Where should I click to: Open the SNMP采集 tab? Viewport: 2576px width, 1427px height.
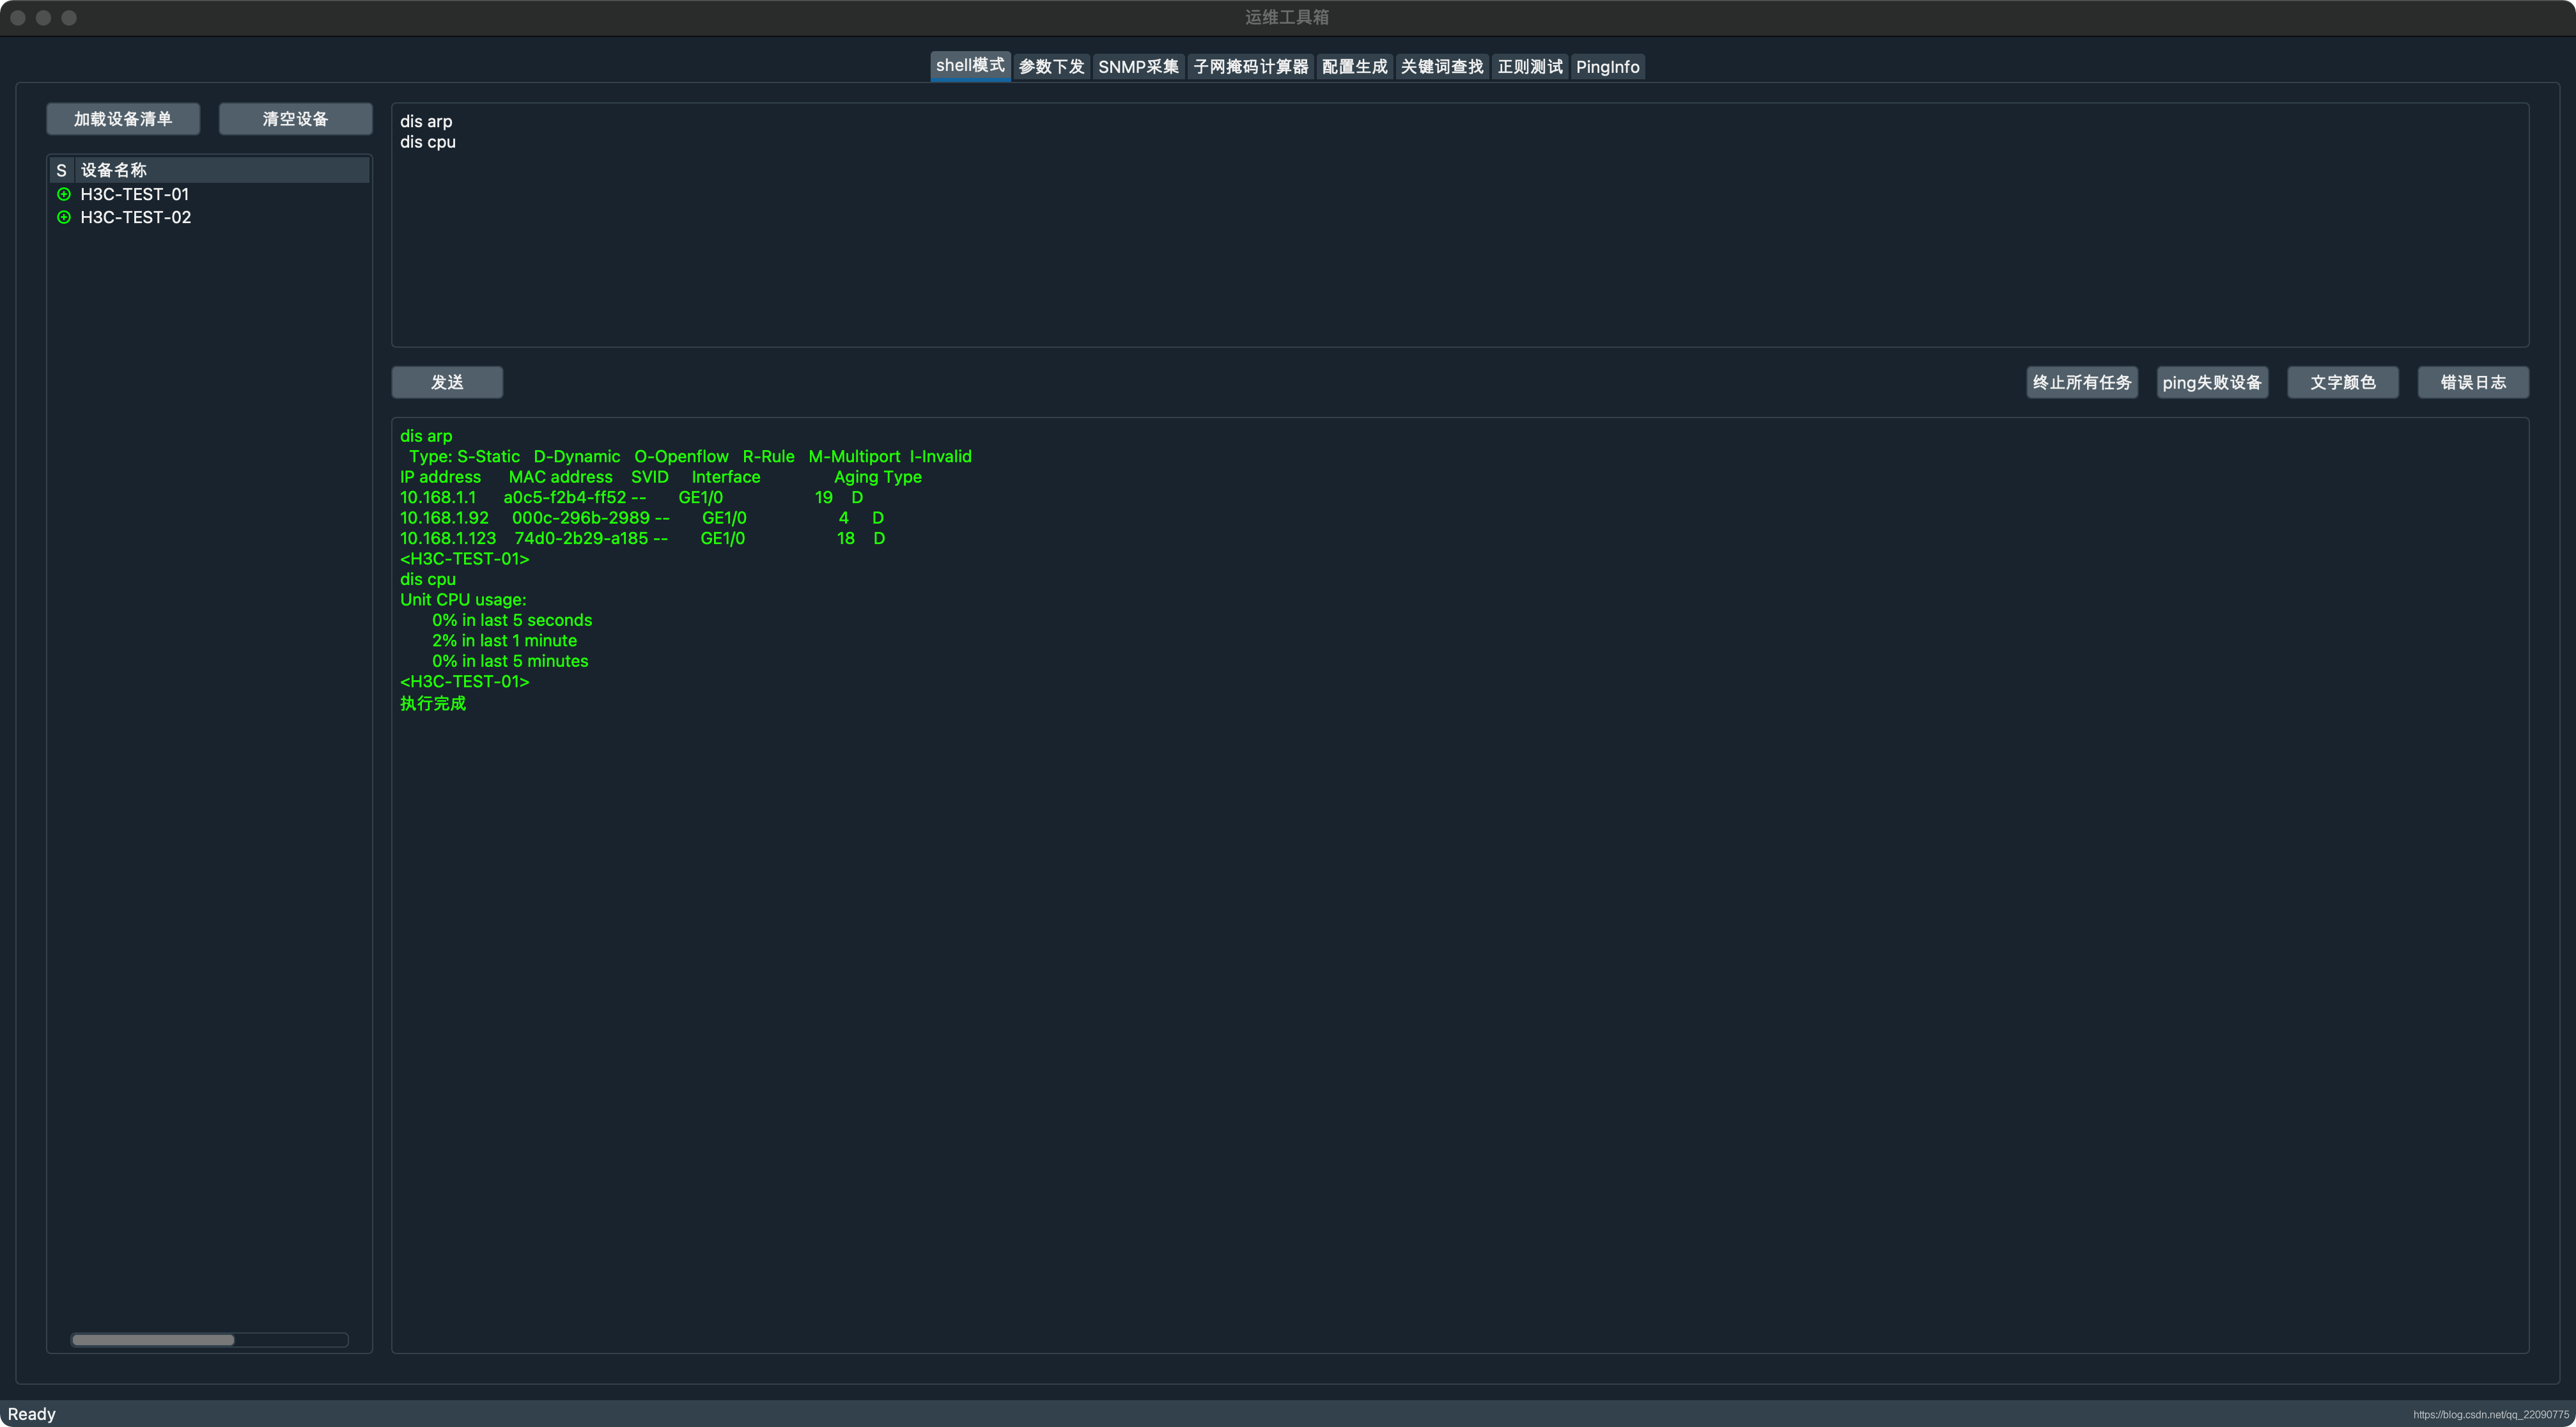(1138, 67)
